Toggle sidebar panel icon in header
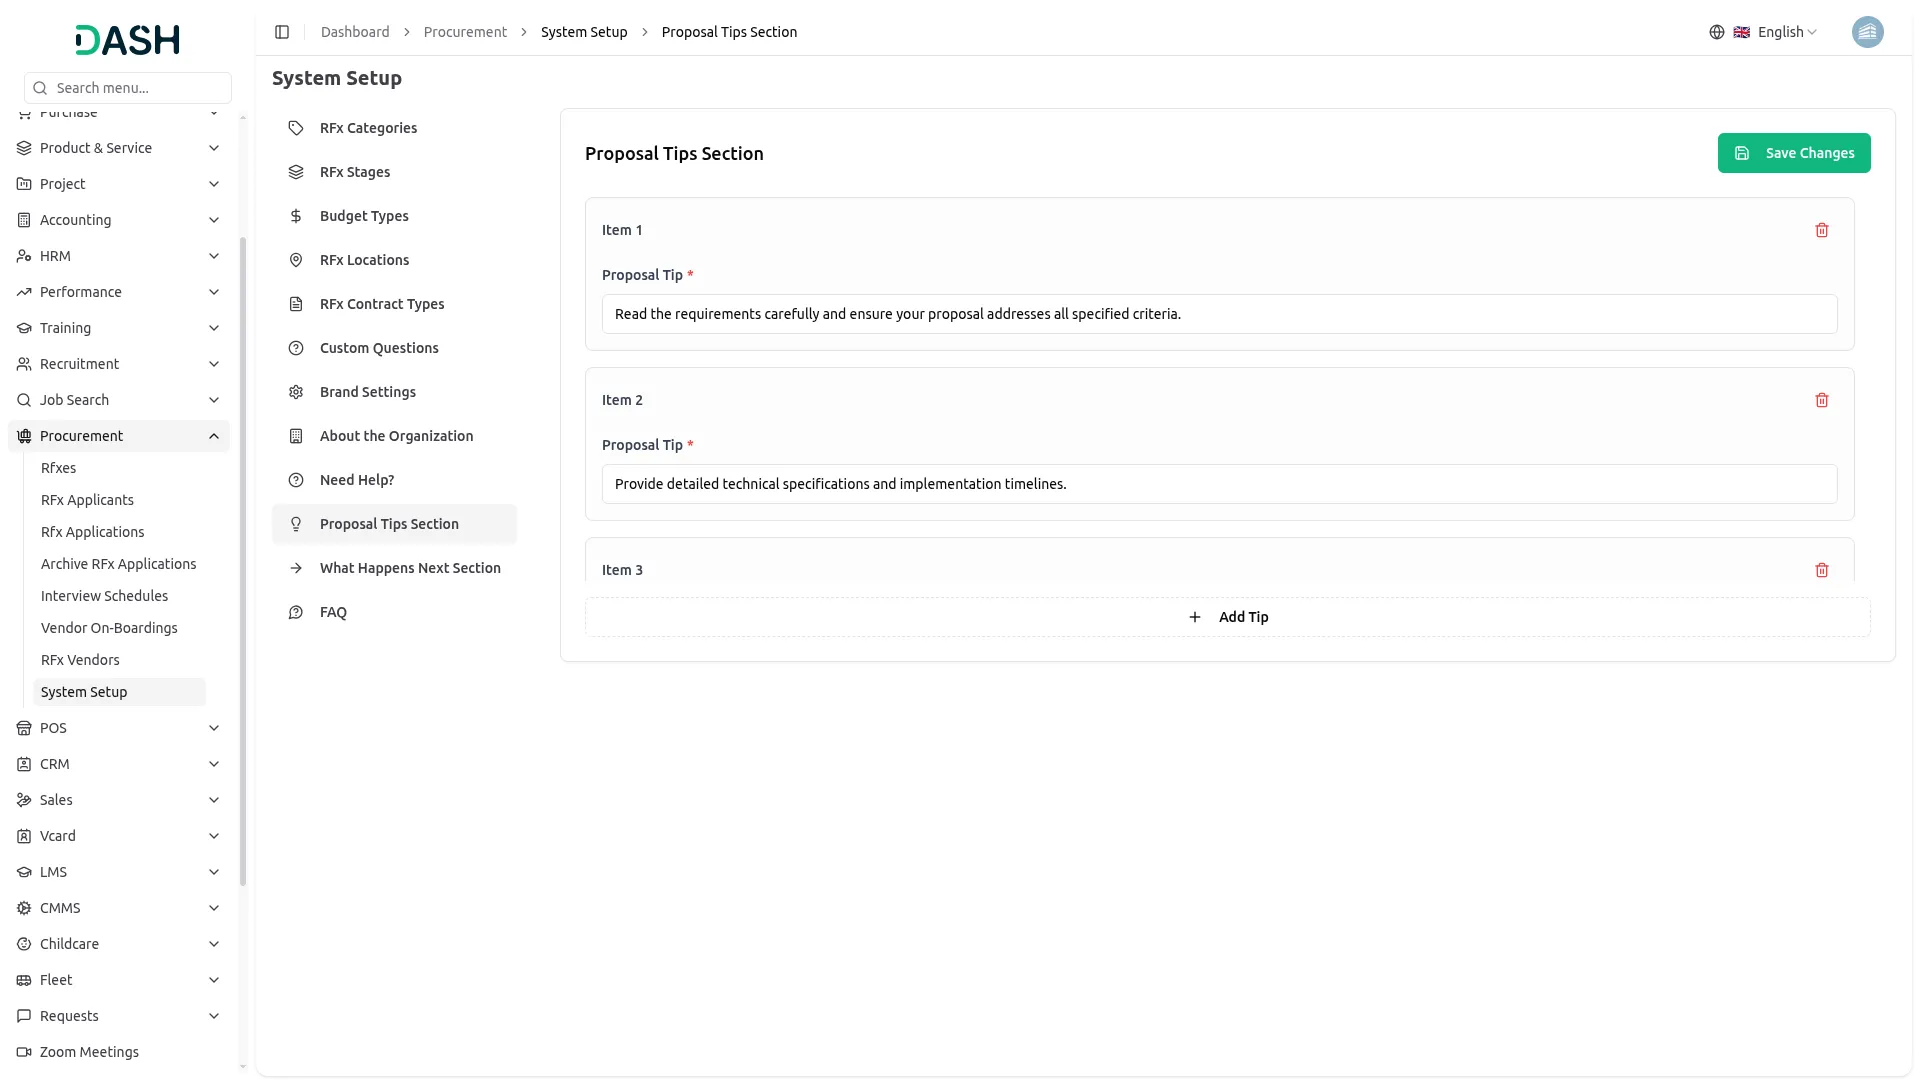The height and width of the screenshot is (1080, 1920). 282,32
